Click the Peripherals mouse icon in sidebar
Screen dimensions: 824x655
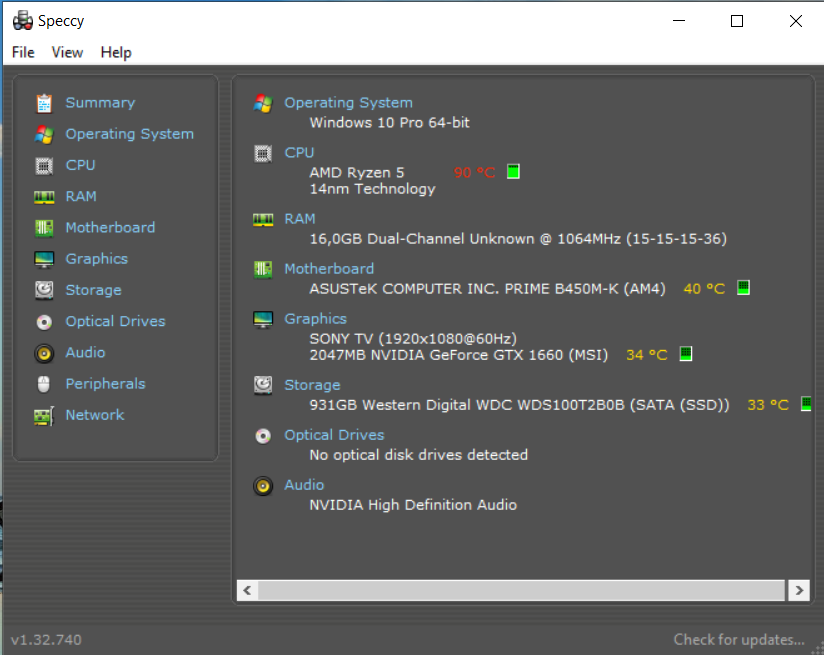click(44, 384)
